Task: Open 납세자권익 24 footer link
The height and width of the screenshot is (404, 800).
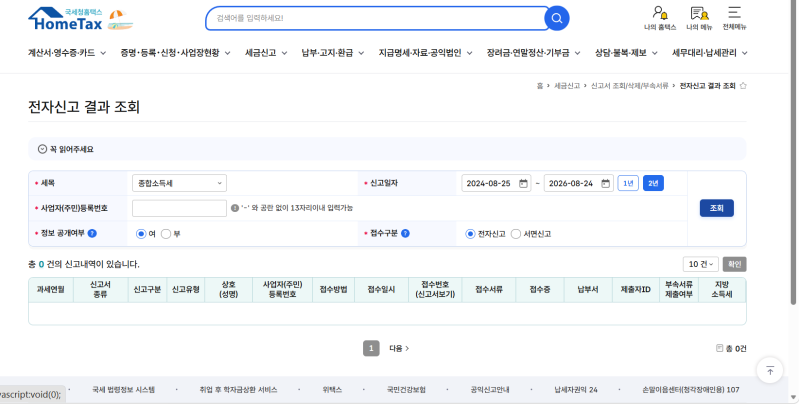Action: click(x=576, y=390)
